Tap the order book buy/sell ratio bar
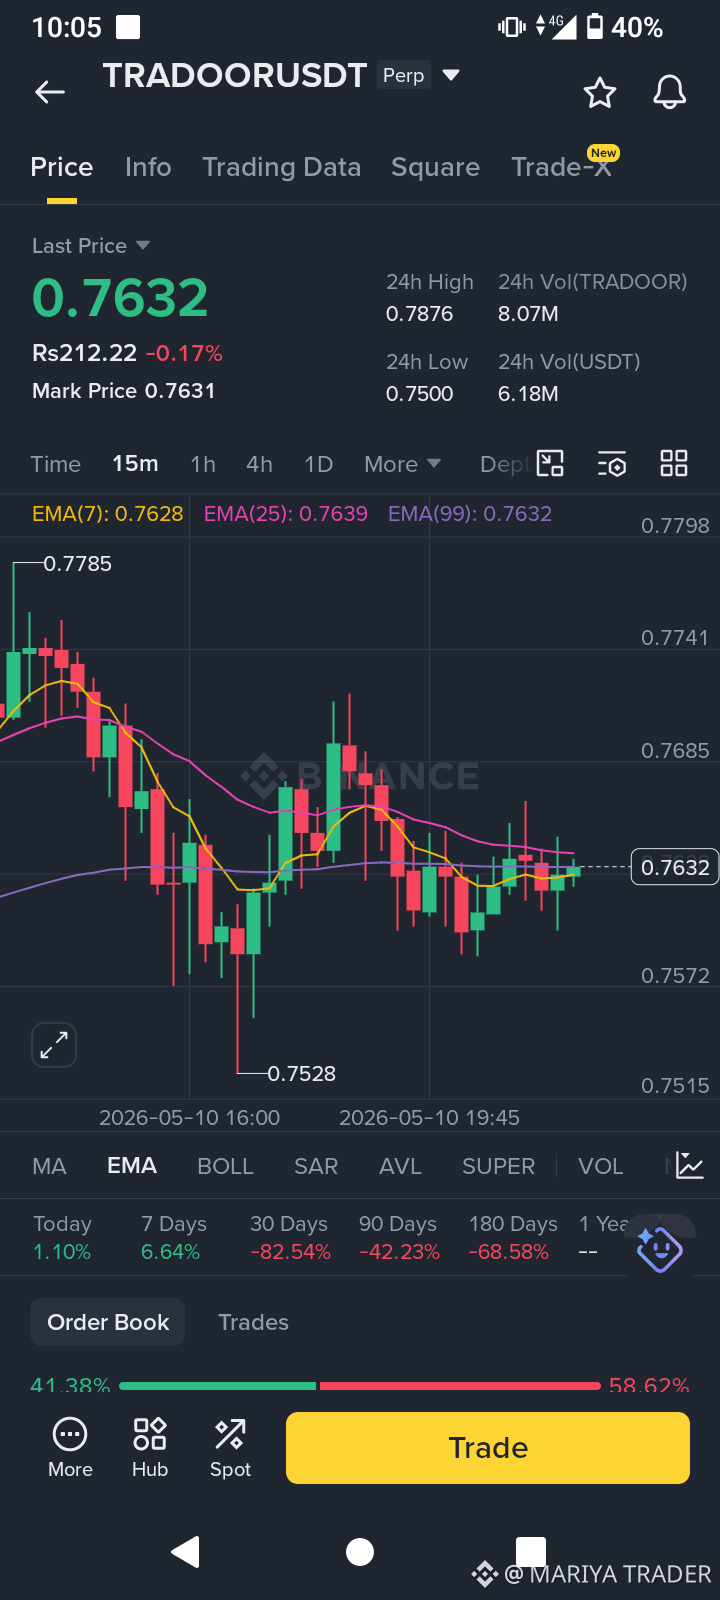This screenshot has height=1600, width=720. 360,1386
